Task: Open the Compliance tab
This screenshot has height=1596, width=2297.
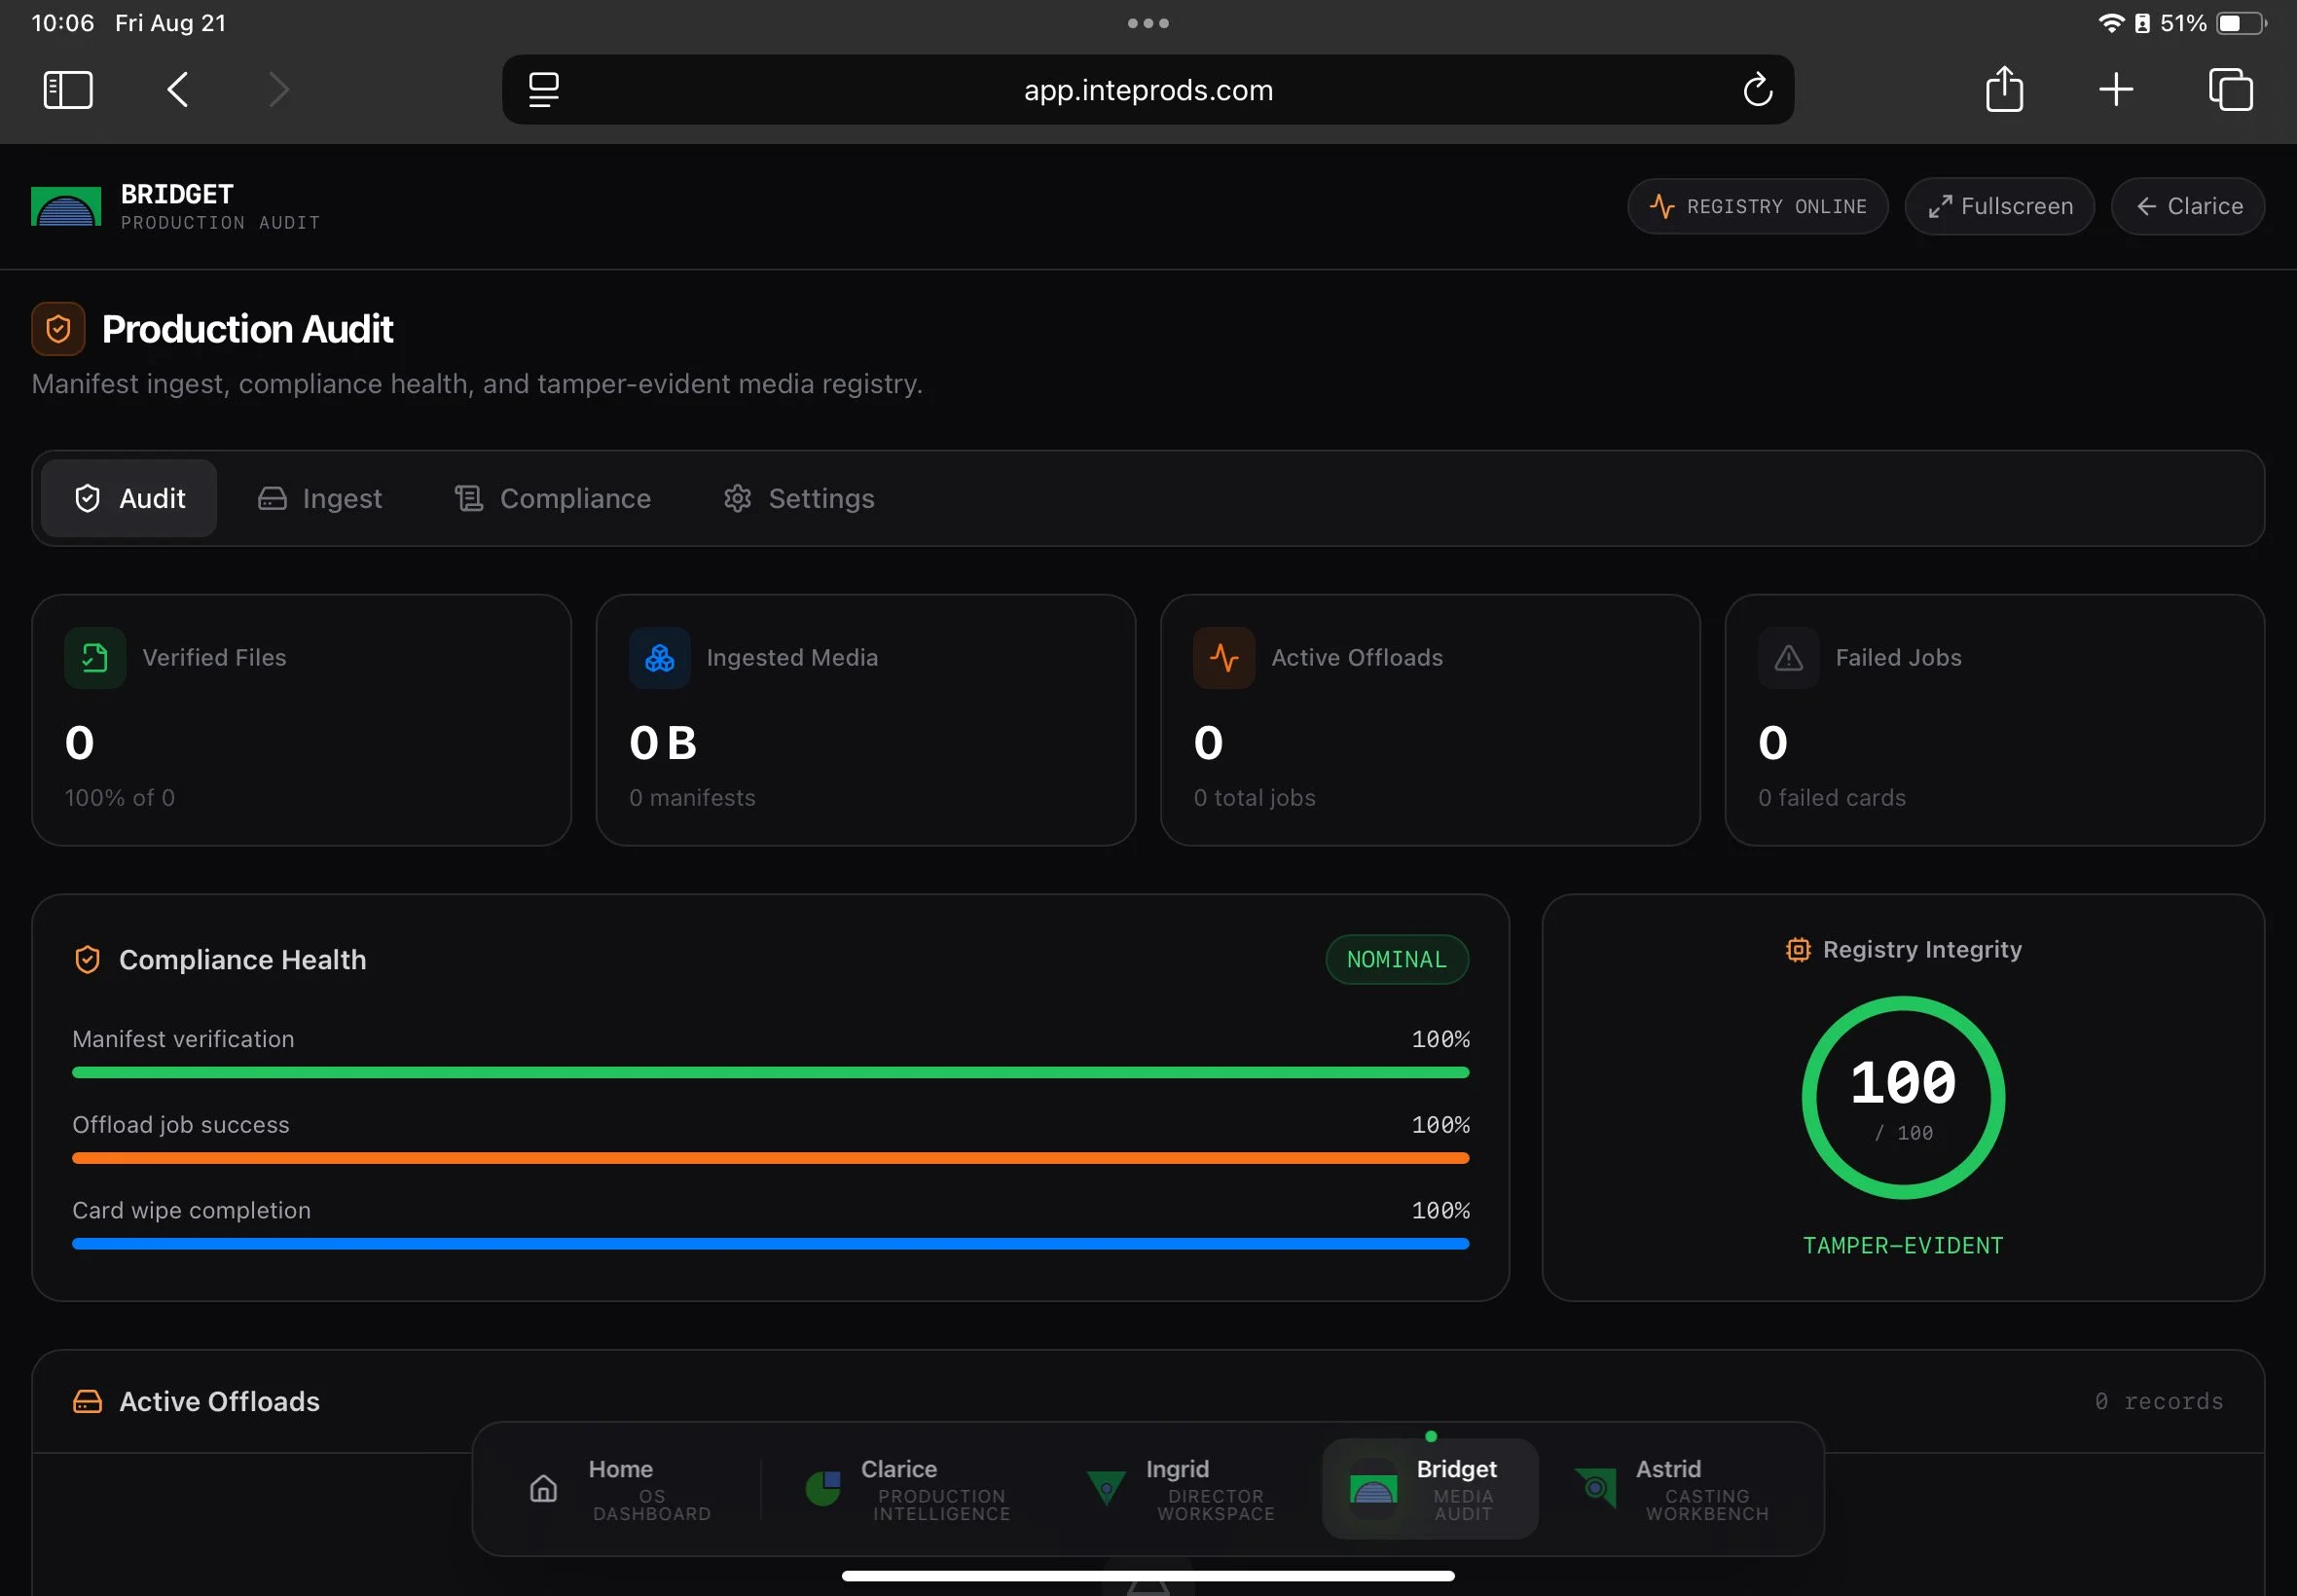Action: (x=552, y=498)
